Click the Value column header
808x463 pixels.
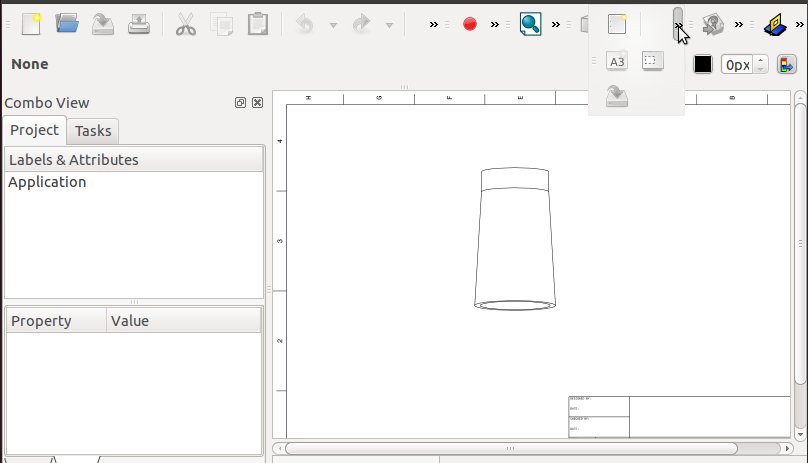(x=183, y=321)
